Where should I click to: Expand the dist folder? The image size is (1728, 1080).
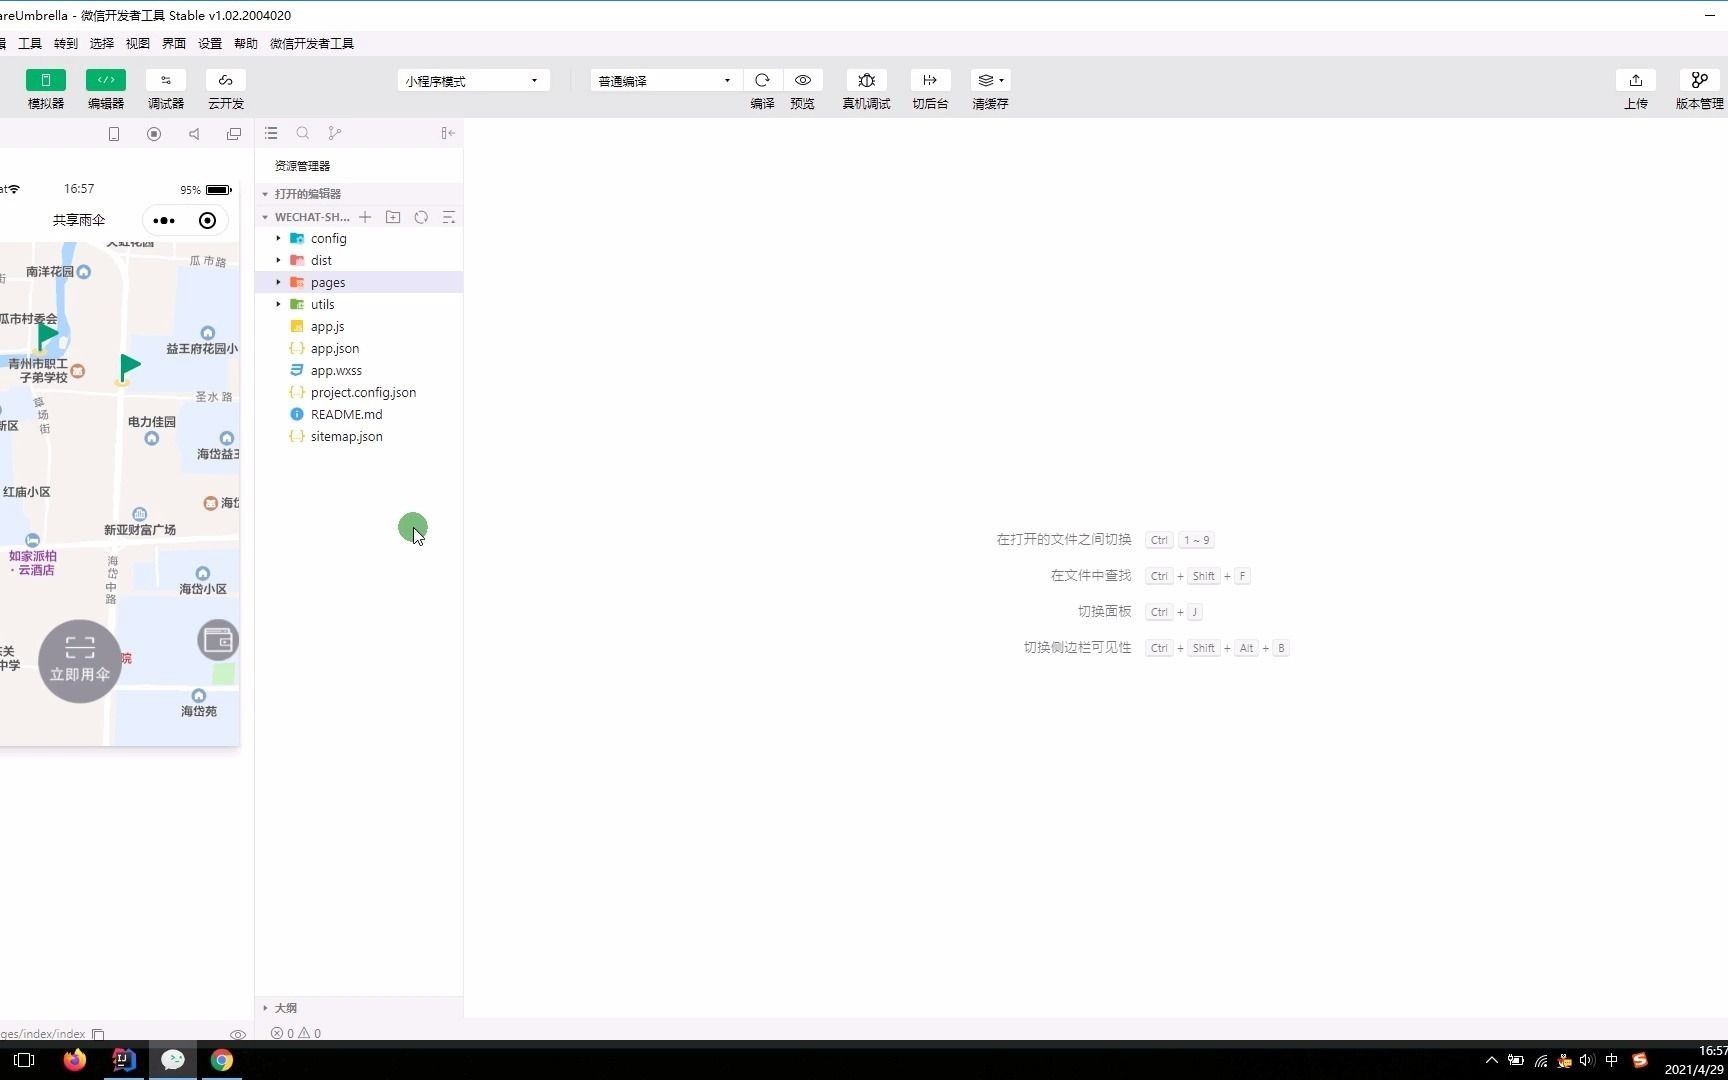(x=359, y=261)
